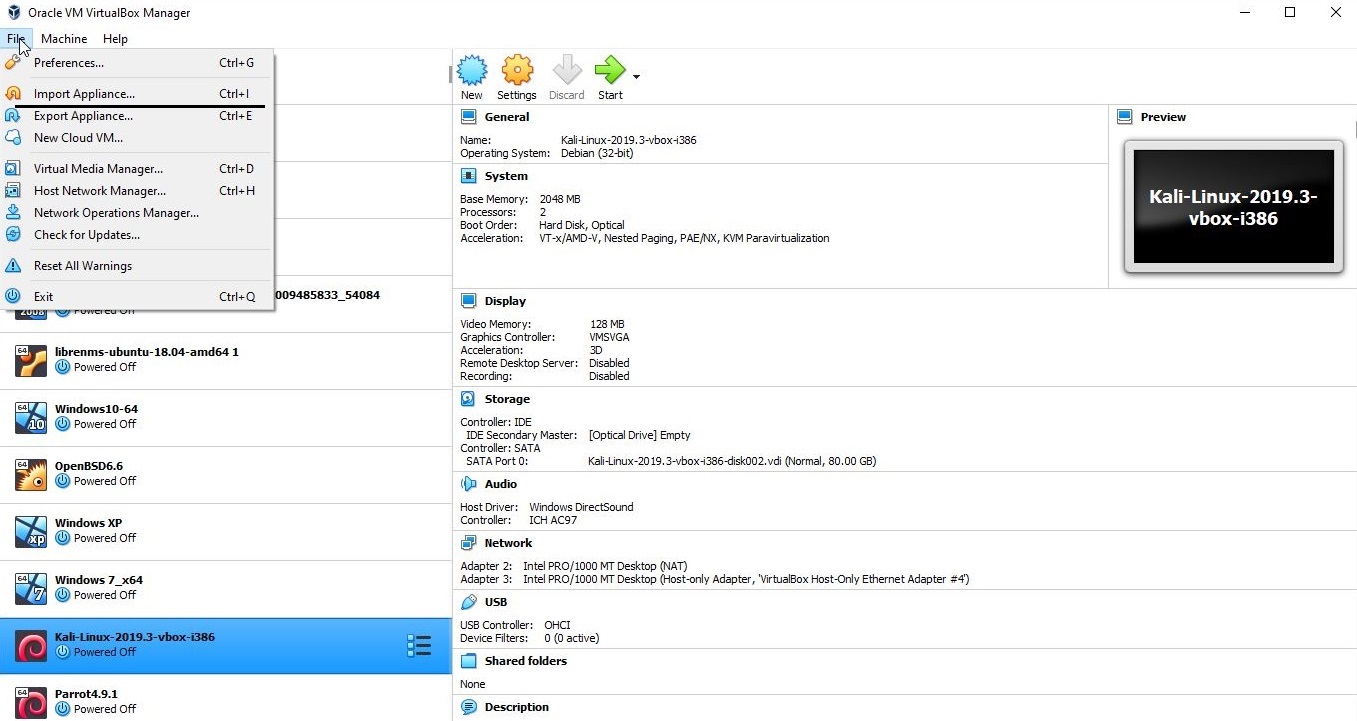Choose Reset All Warnings entry
Image resolution: width=1357 pixels, height=721 pixels.
(137, 266)
